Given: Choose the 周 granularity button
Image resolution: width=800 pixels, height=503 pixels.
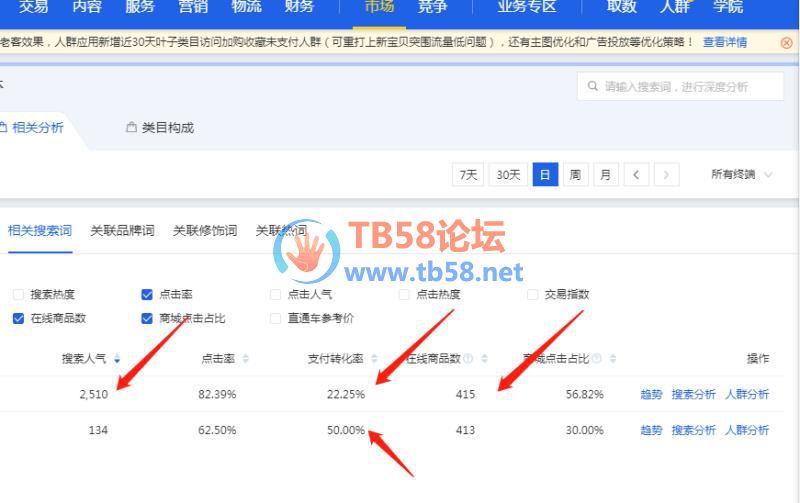Looking at the screenshot, I should (x=576, y=175).
